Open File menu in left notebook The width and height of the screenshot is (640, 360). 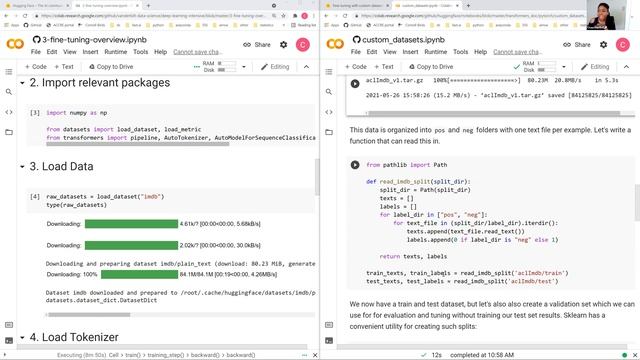click(x=36, y=52)
